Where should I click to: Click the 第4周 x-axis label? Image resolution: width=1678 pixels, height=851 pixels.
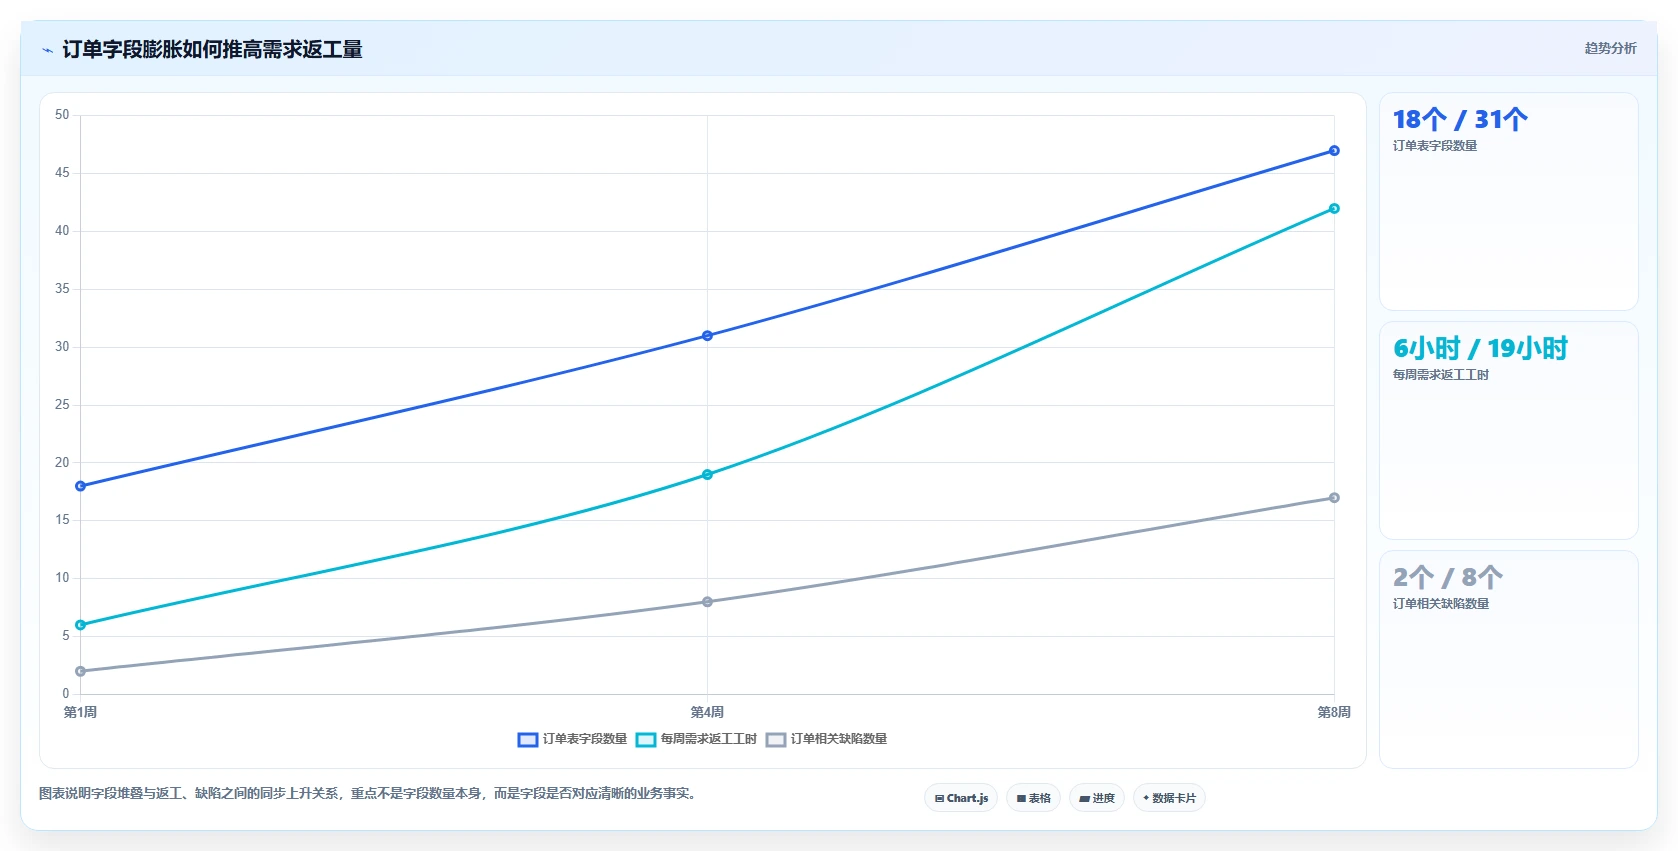(x=707, y=712)
